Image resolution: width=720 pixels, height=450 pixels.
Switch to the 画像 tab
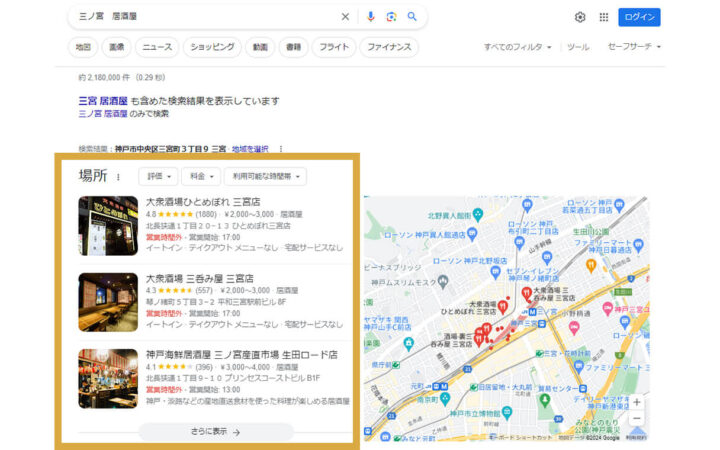click(x=117, y=47)
